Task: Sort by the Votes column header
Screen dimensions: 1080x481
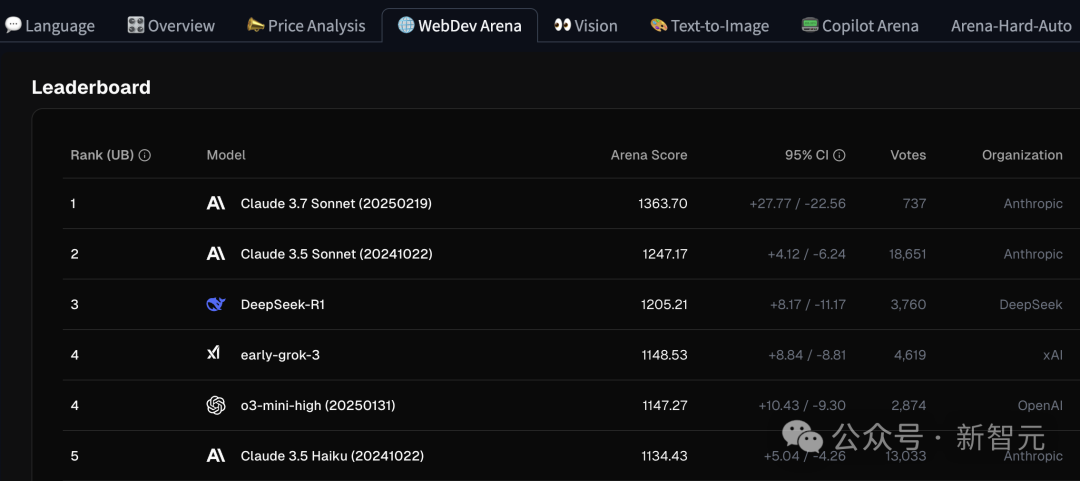Action: [x=908, y=156]
